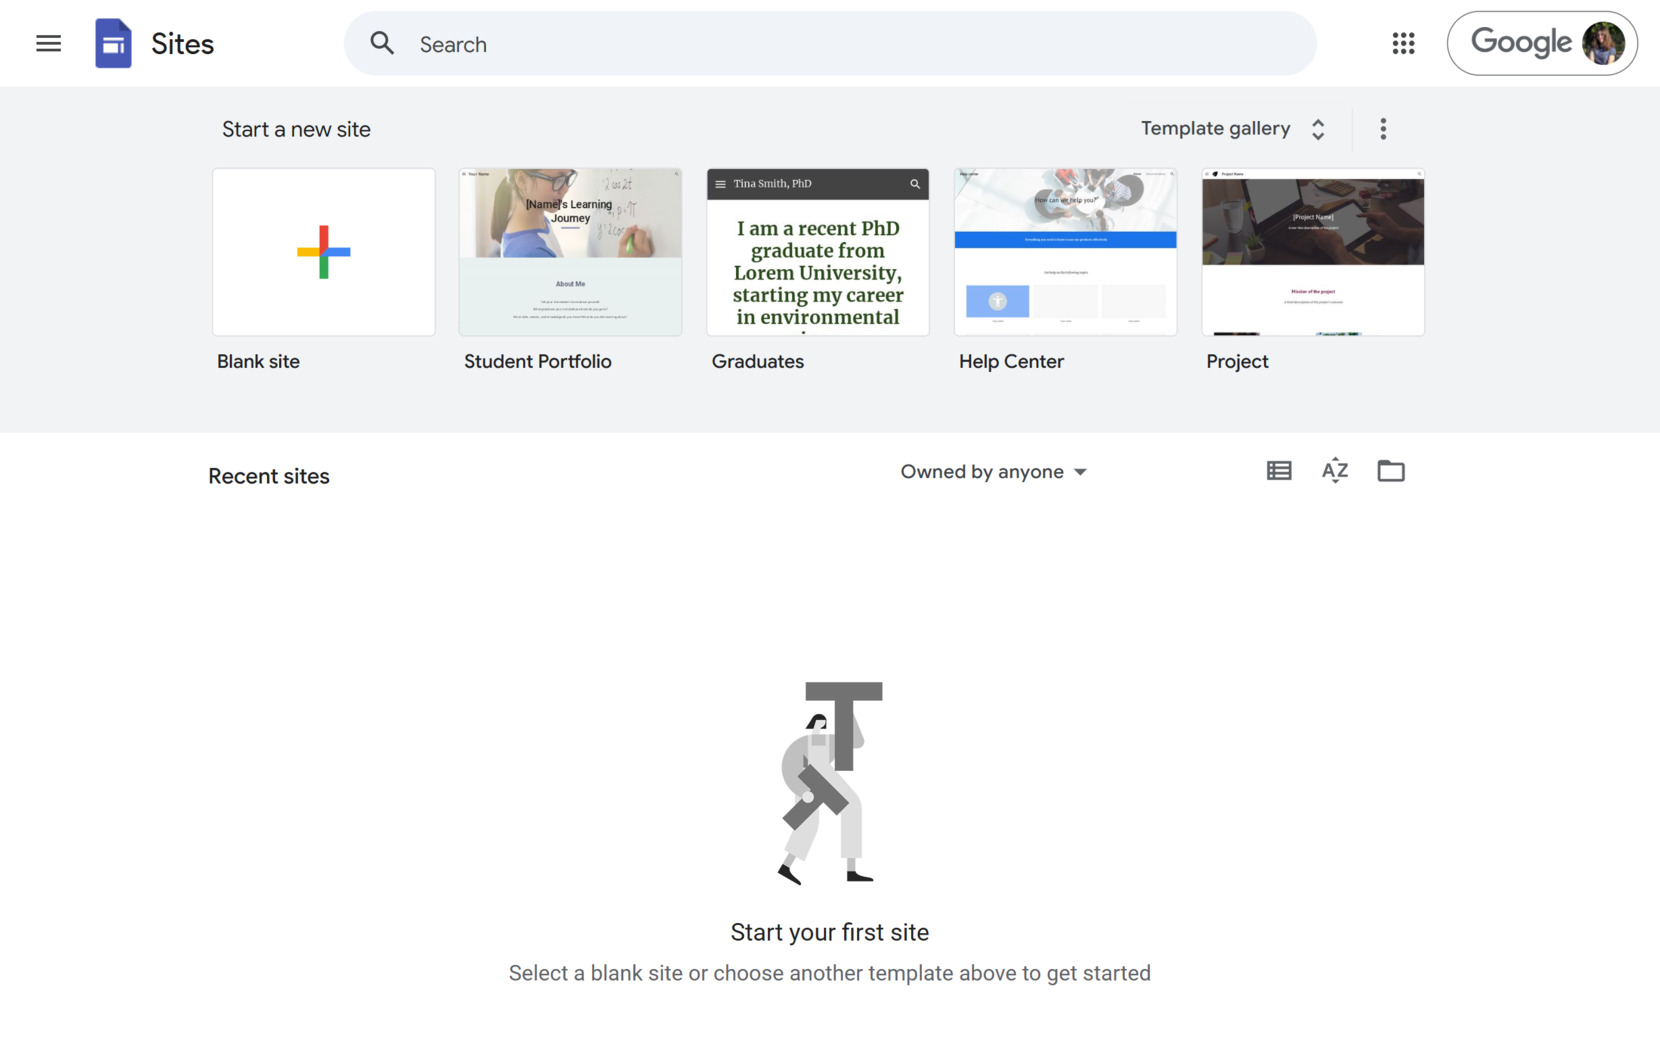Viewport: 1660px width, 1063px height.
Task: Create a Blank site
Action: click(x=323, y=252)
